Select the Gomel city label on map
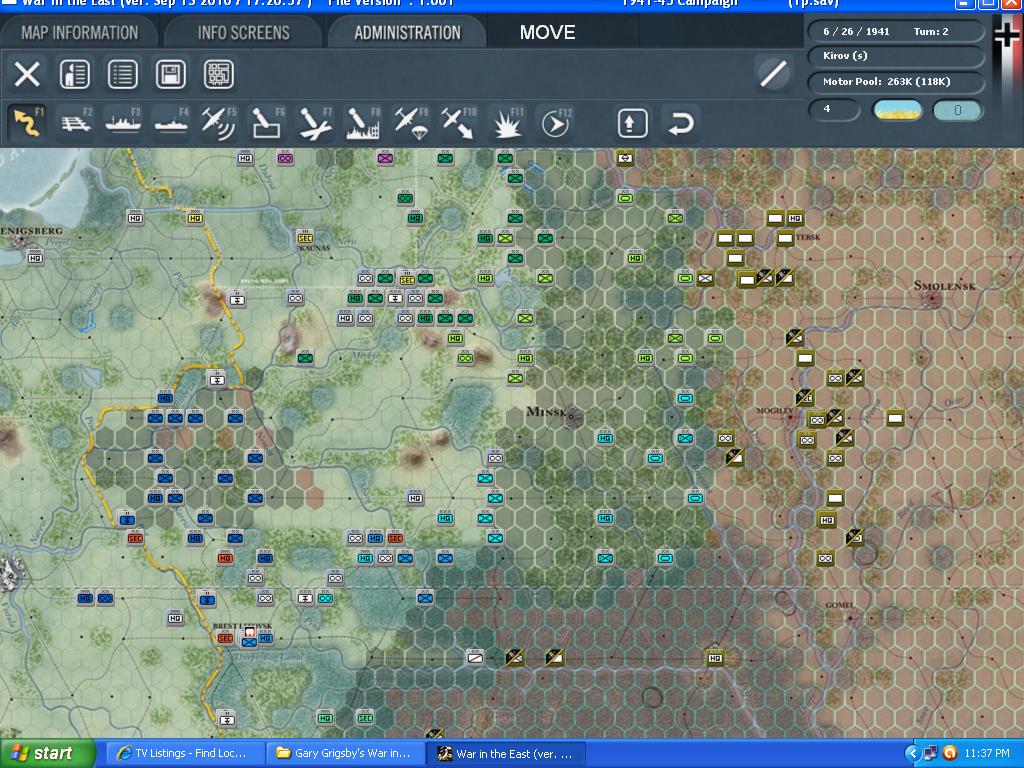1024x768 pixels. 839,605
